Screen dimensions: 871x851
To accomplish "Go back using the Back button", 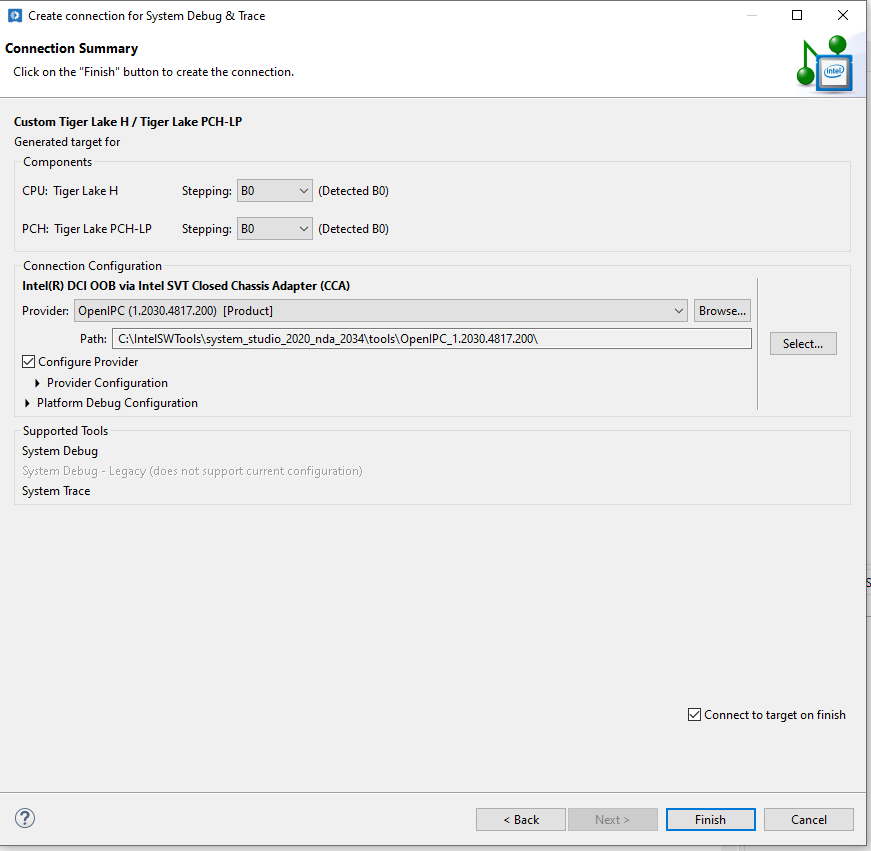I will [x=520, y=819].
